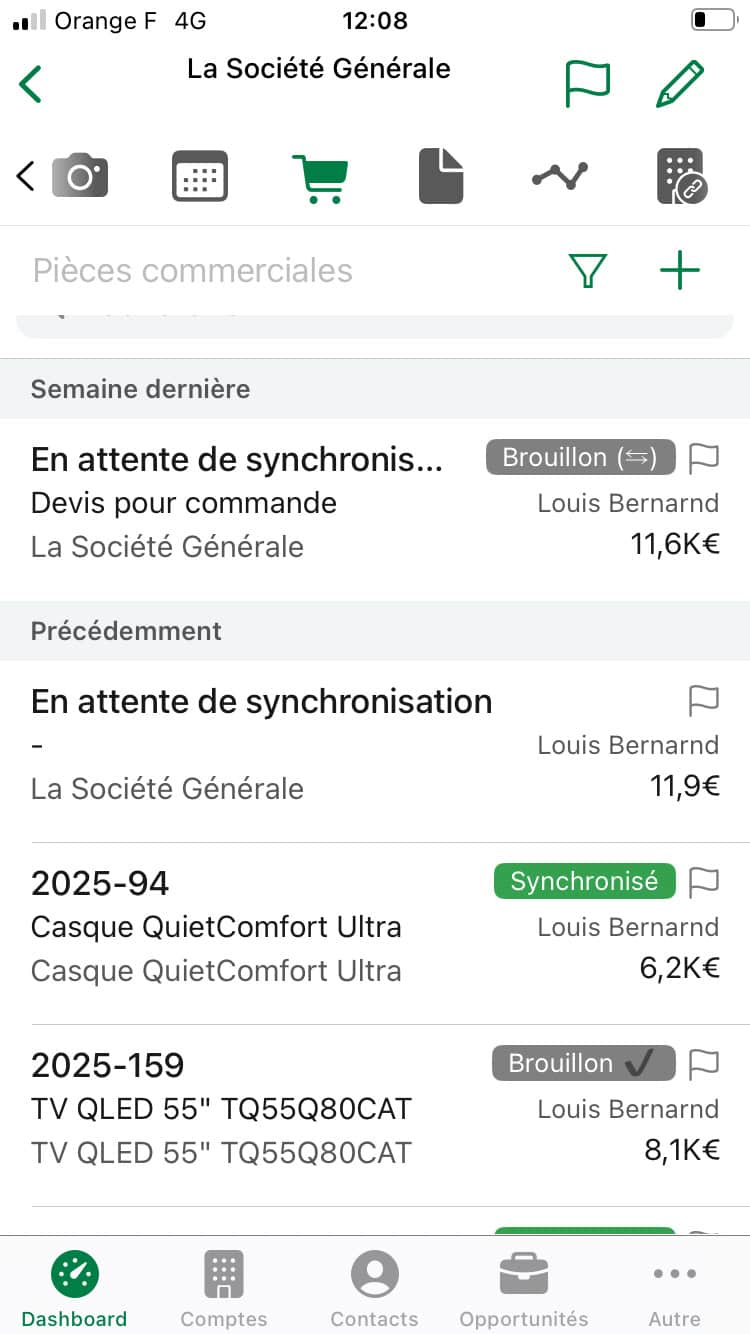Add new commercial document with plus

(x=680, y=271)
